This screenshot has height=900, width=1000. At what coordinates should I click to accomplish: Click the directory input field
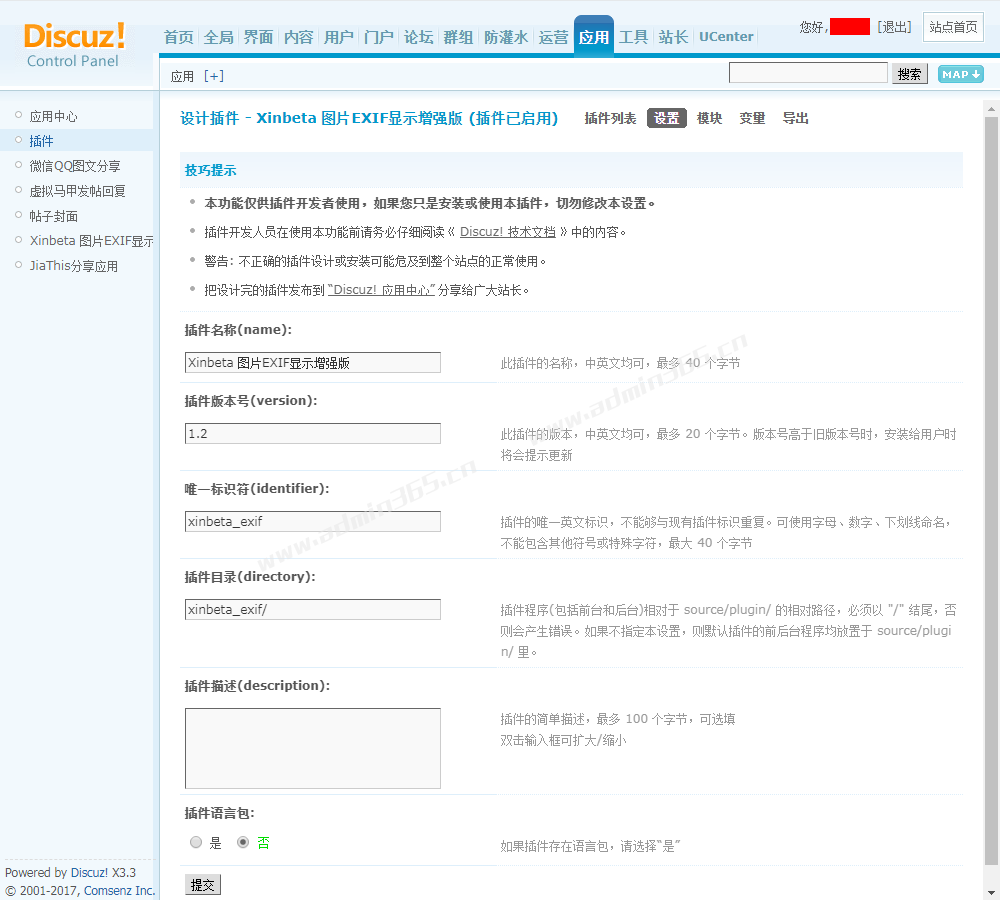point(312,609)
